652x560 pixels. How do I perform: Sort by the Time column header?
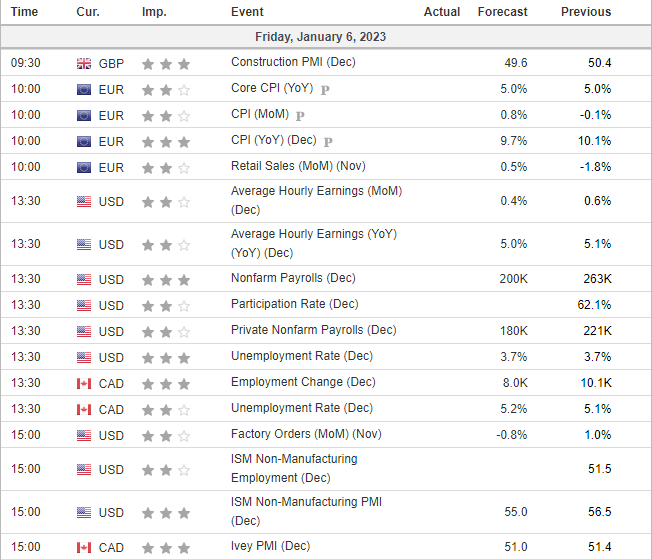point(24,12)
